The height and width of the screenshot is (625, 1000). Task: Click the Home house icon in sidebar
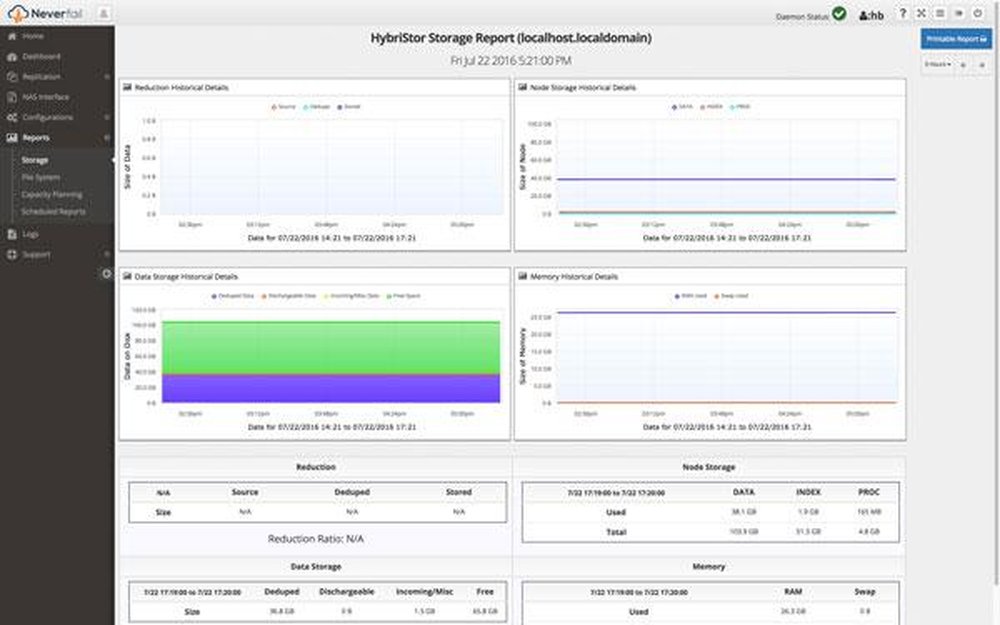coord(11,36)
